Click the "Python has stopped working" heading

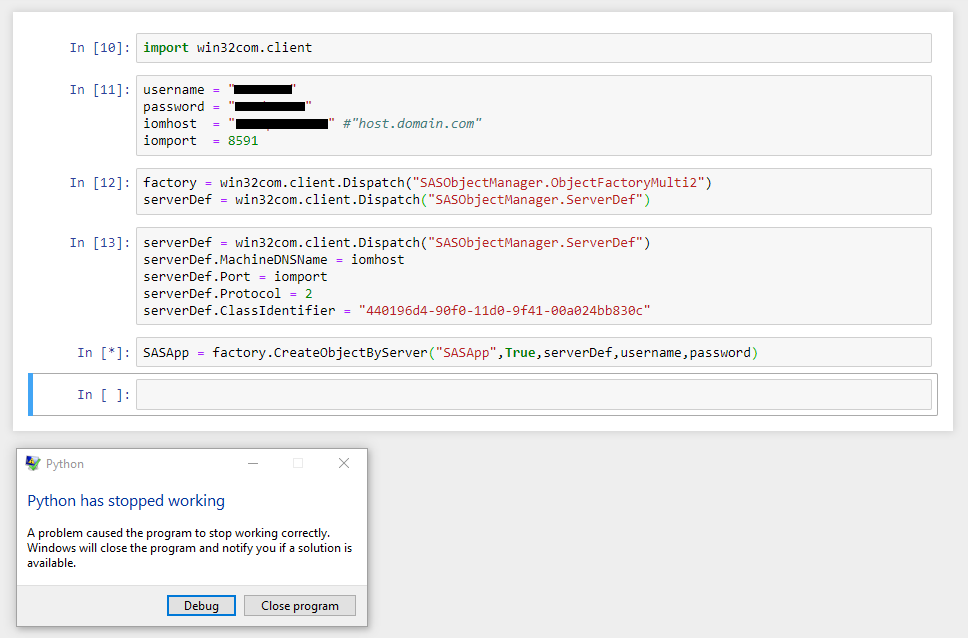click(x=126, y=501)
